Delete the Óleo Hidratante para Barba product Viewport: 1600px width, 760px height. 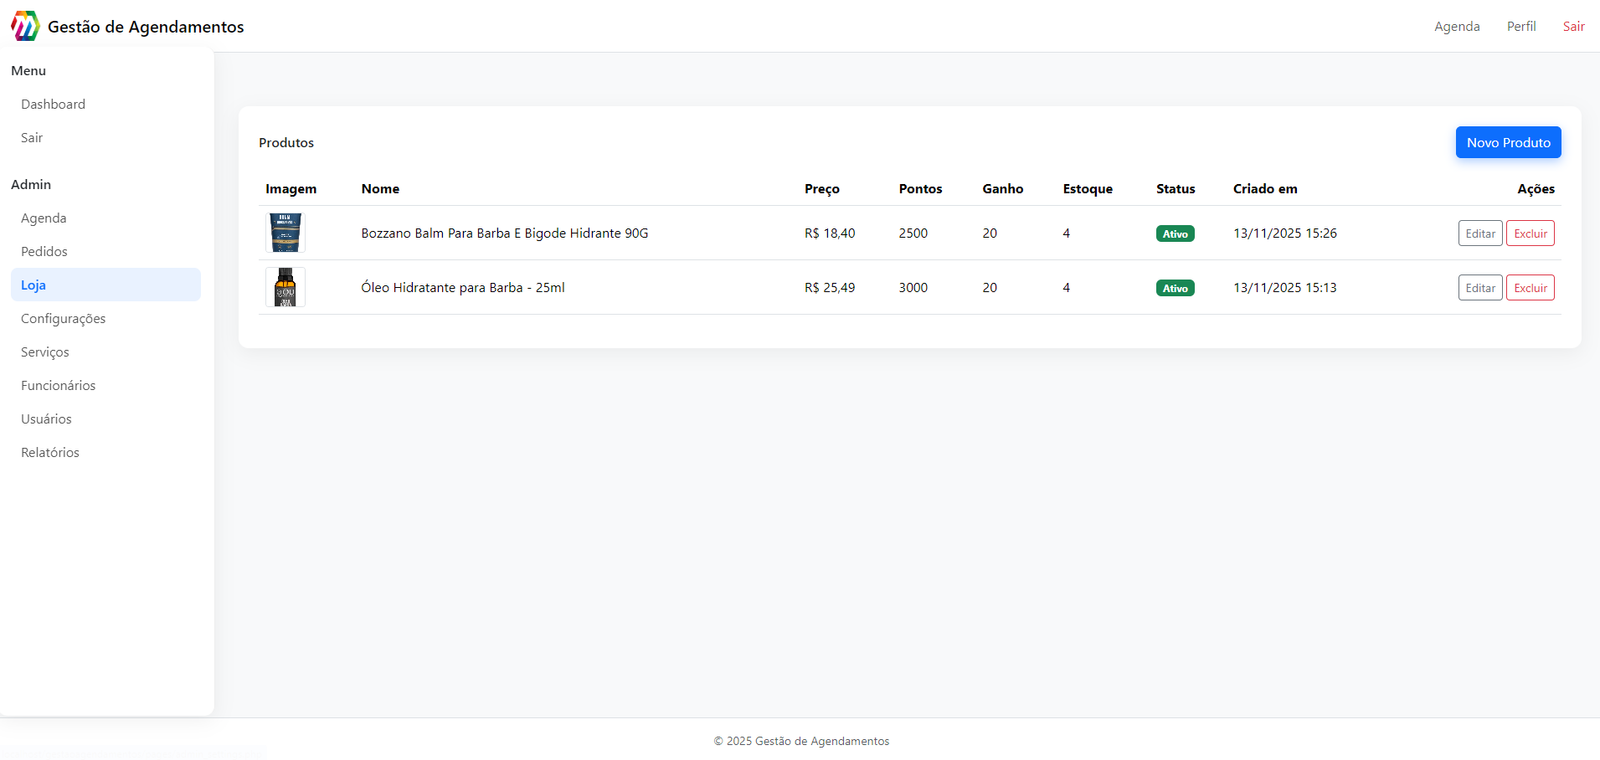coord(1529,288)
